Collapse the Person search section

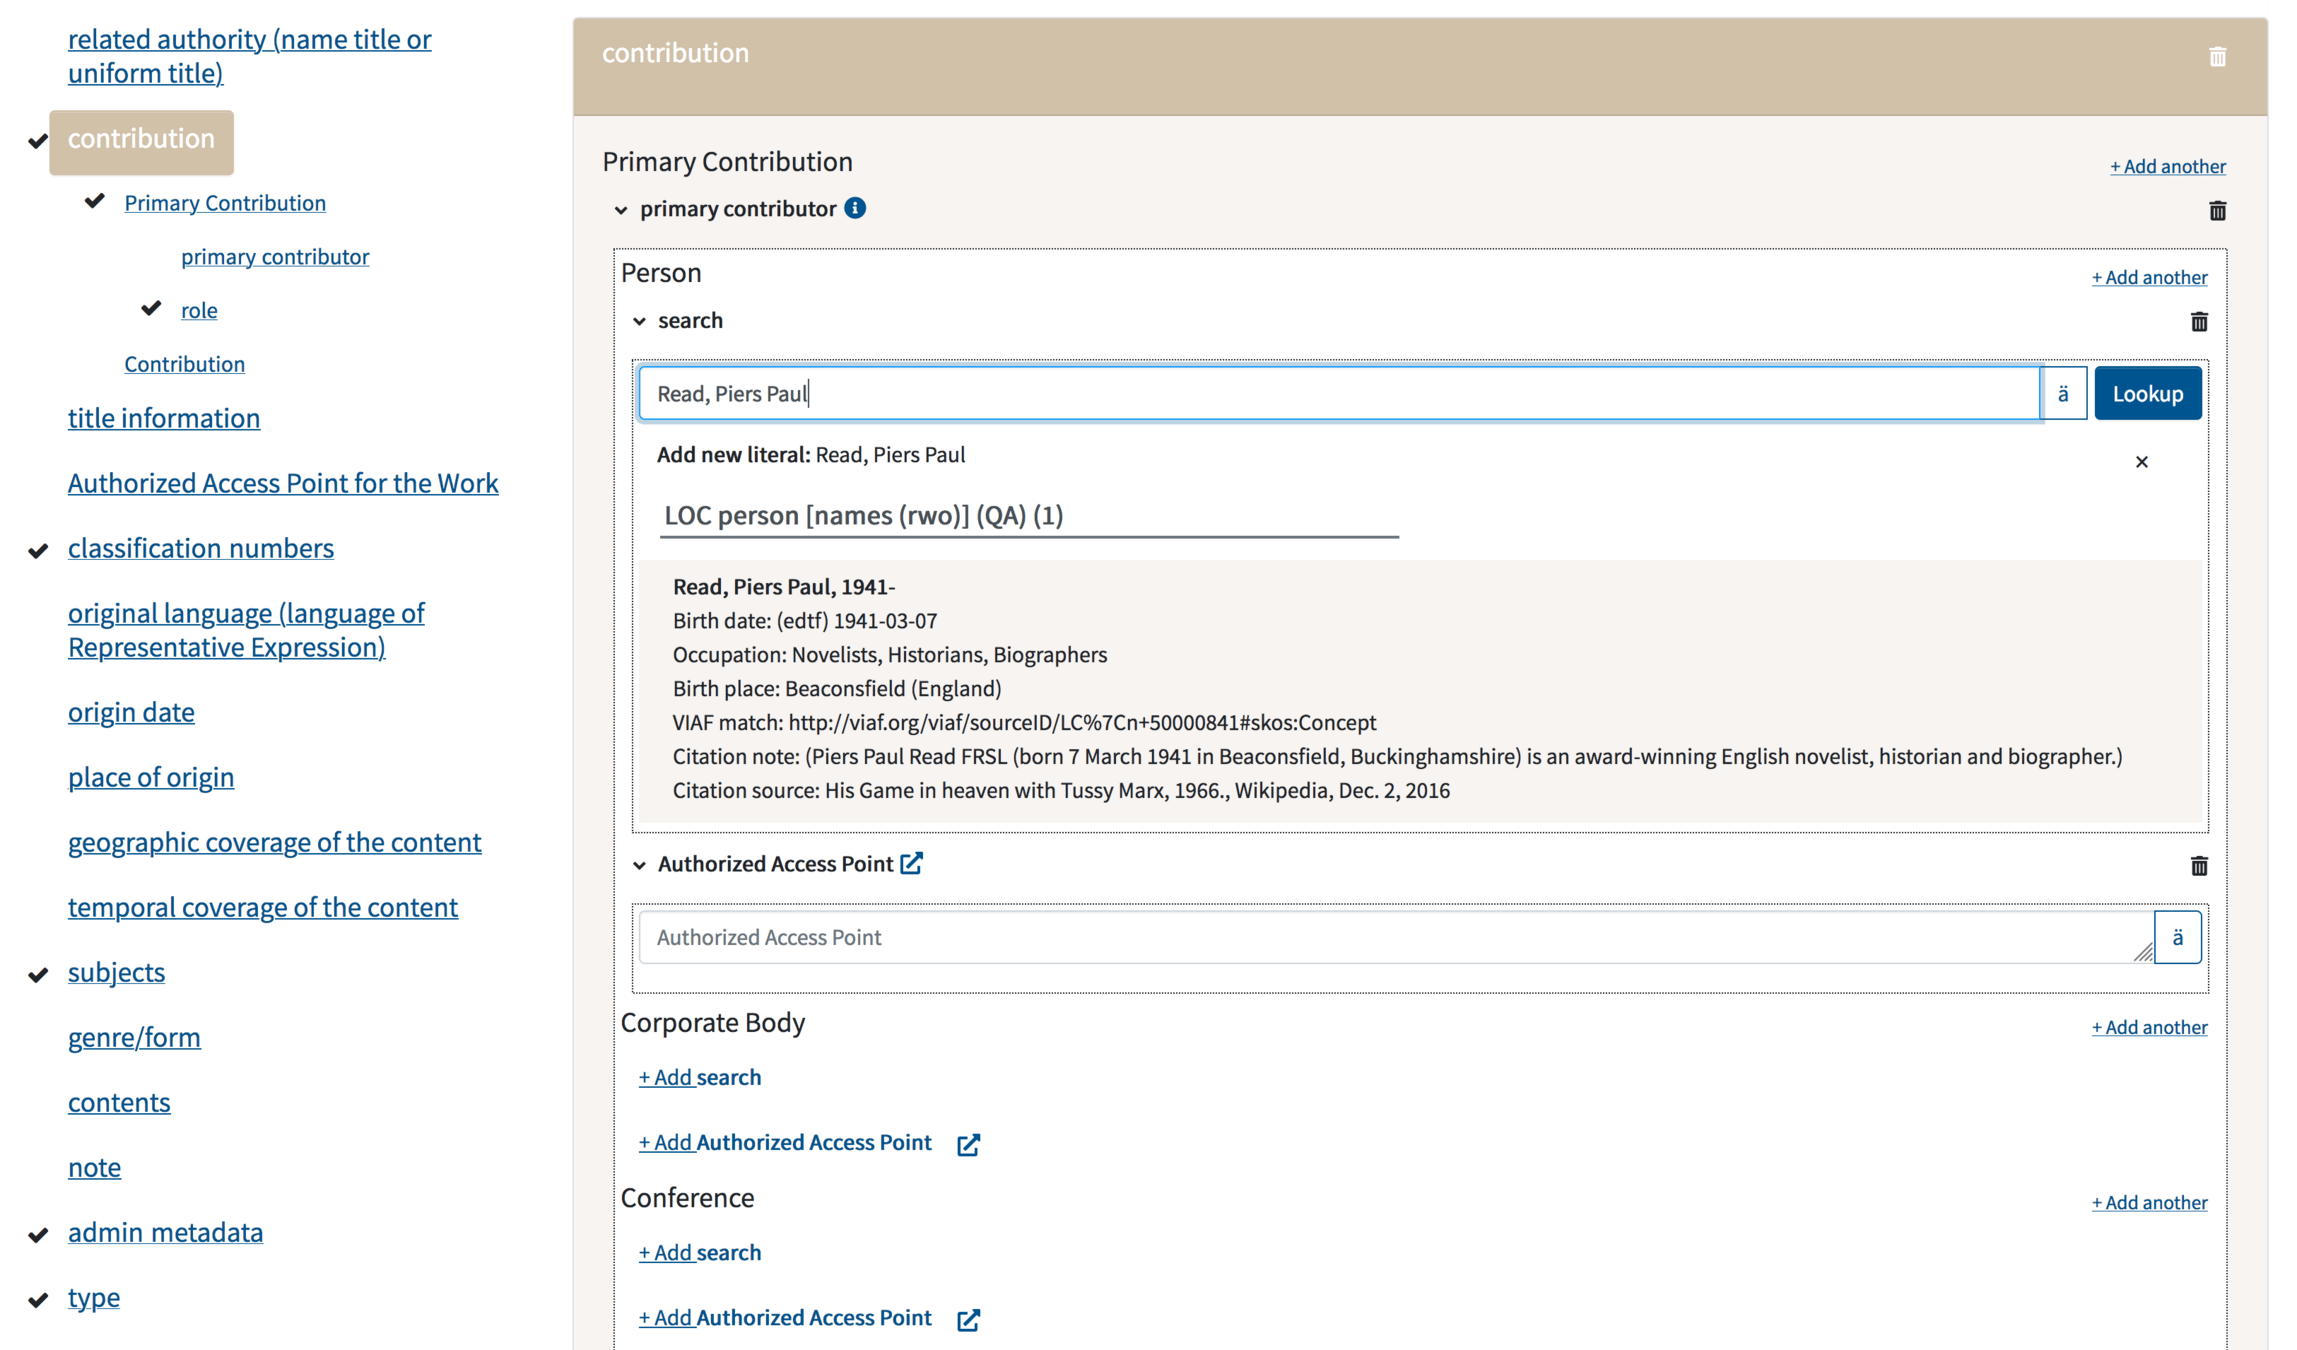(639, 321)
